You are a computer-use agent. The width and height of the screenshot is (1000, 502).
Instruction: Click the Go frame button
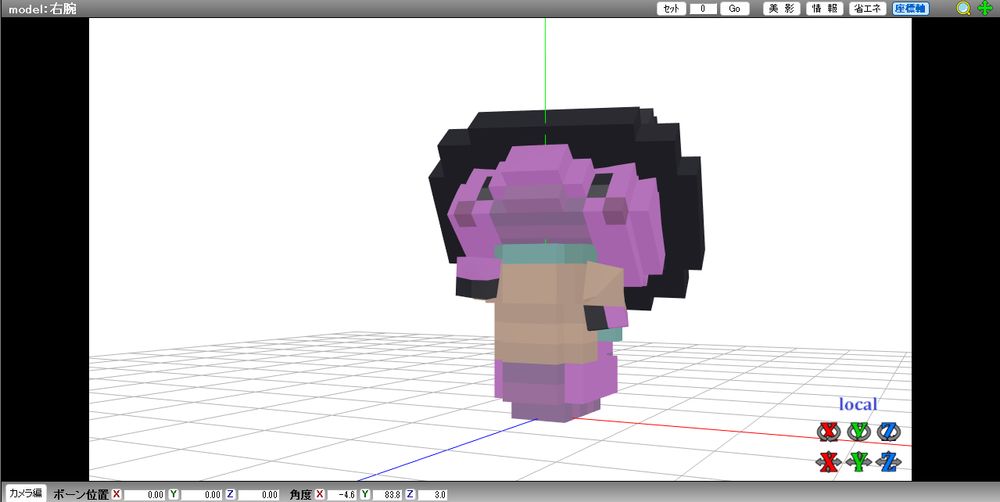(735, 9)
